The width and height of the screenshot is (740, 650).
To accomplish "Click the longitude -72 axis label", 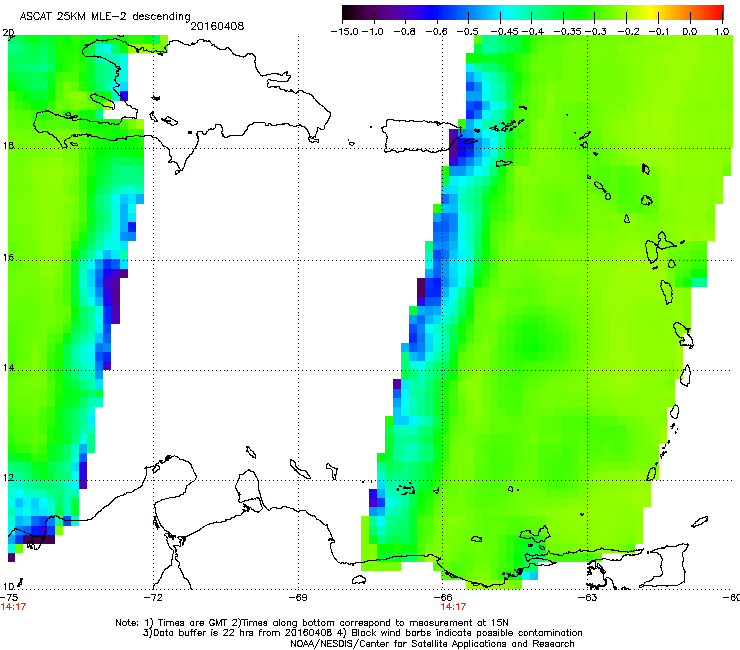I will click(x=153, y=598).
